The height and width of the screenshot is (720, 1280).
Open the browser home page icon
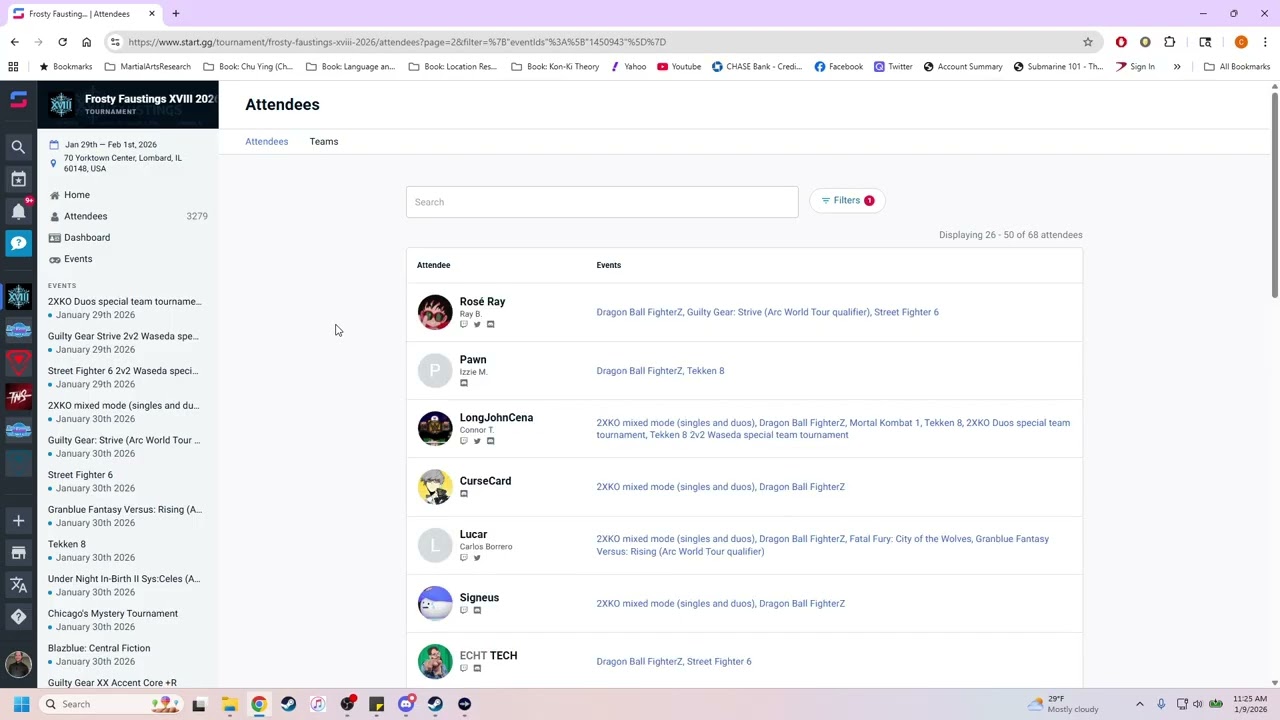pyautogui.click(x=86, y=42)
